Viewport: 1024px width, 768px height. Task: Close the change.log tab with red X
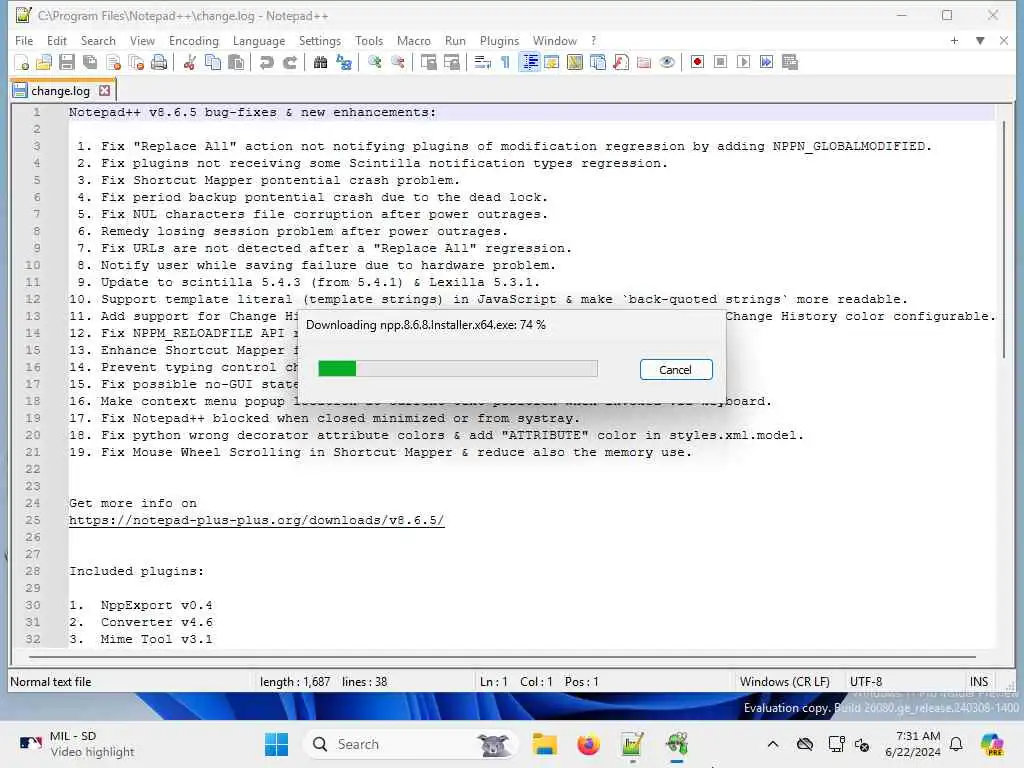point(104,91)
